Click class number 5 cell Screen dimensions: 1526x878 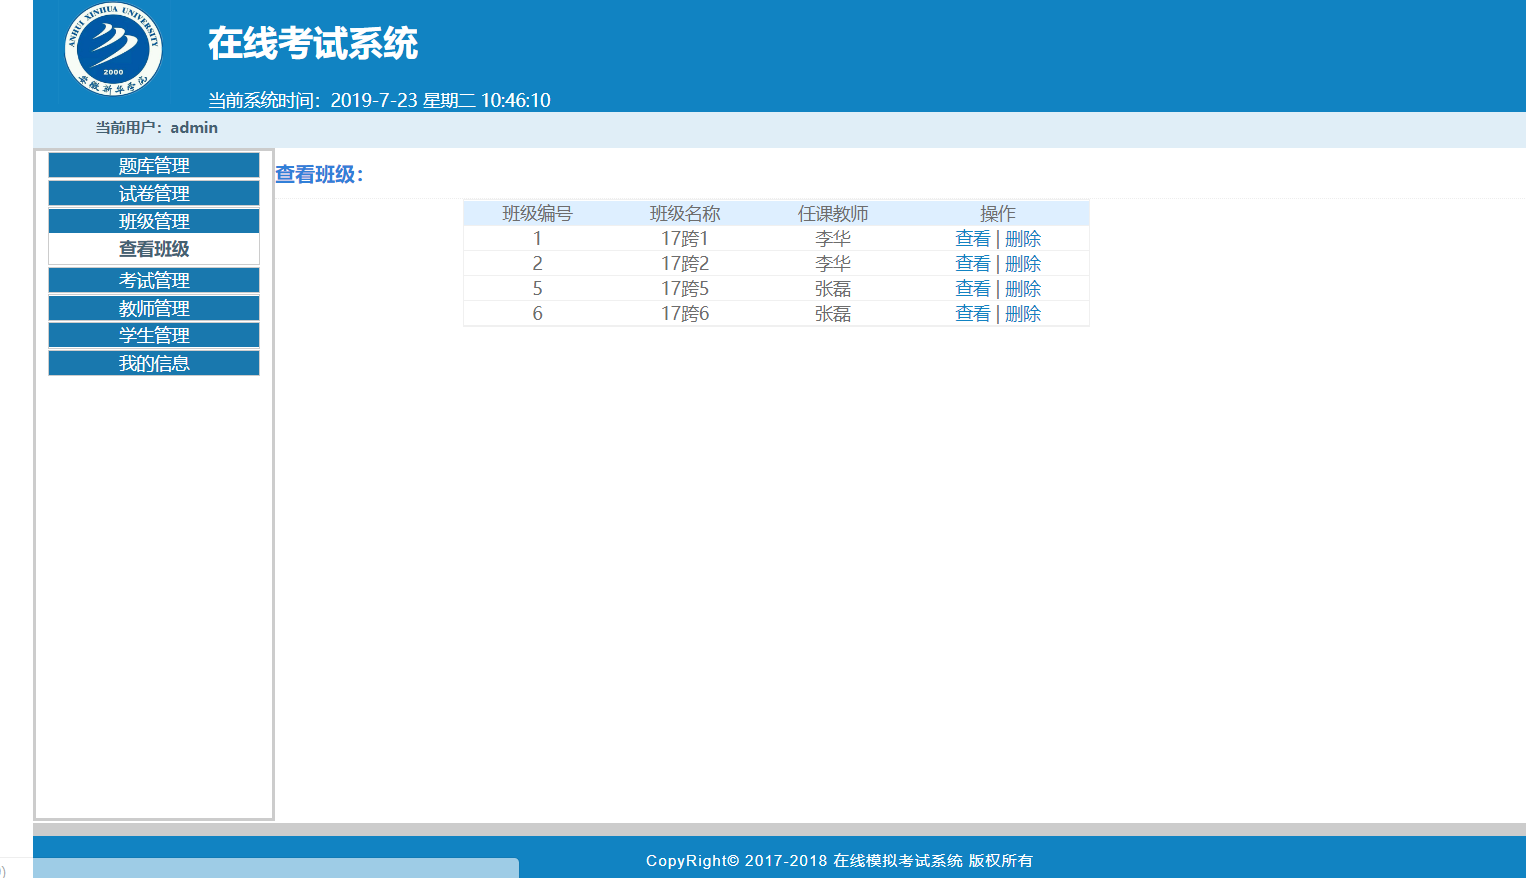click(537, 289)
